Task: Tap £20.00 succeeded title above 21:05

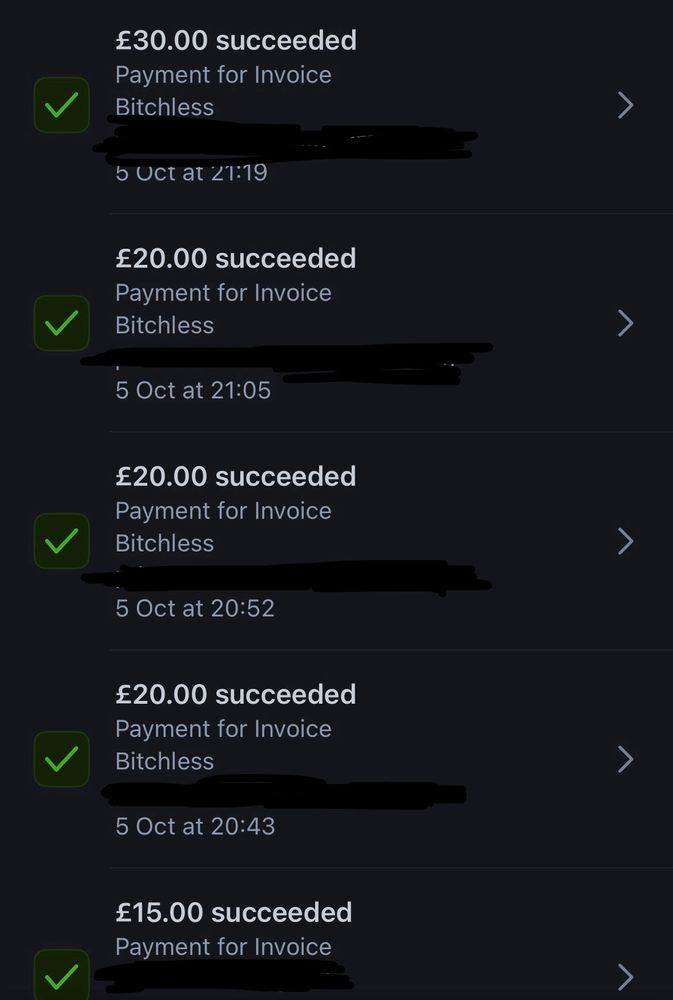Action: point(236,259)
